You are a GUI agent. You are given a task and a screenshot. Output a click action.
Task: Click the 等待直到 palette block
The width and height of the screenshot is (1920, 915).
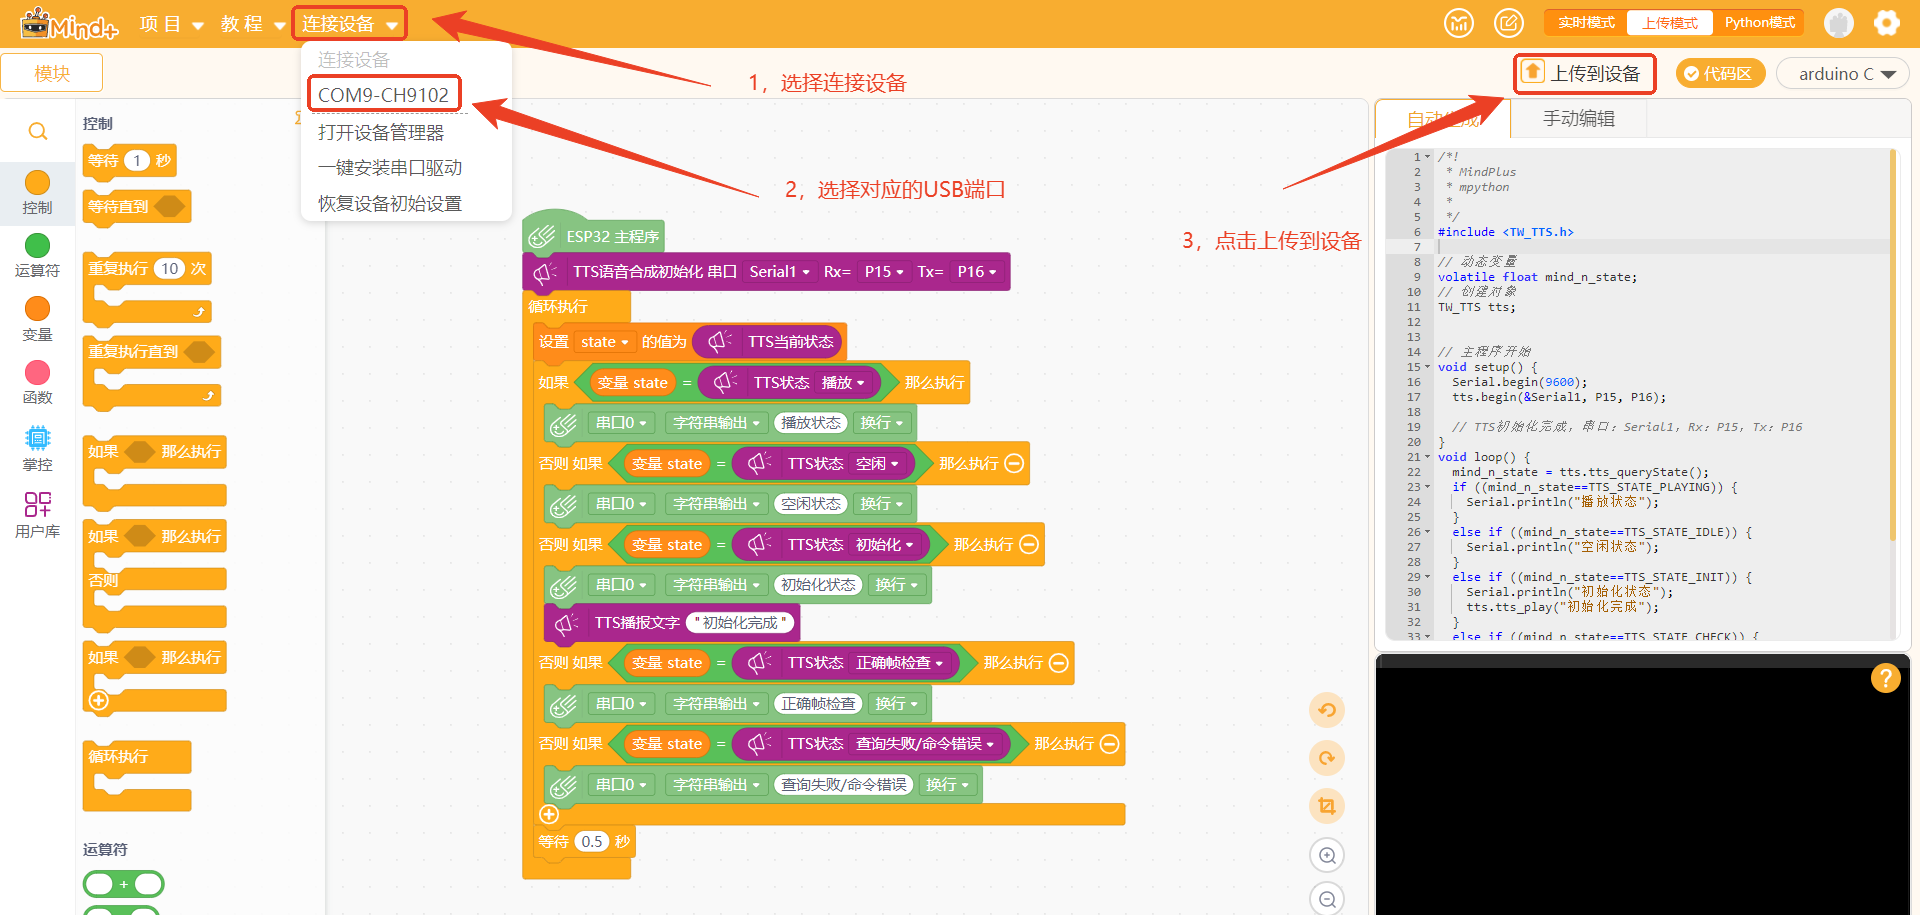[x=137, y=207]
